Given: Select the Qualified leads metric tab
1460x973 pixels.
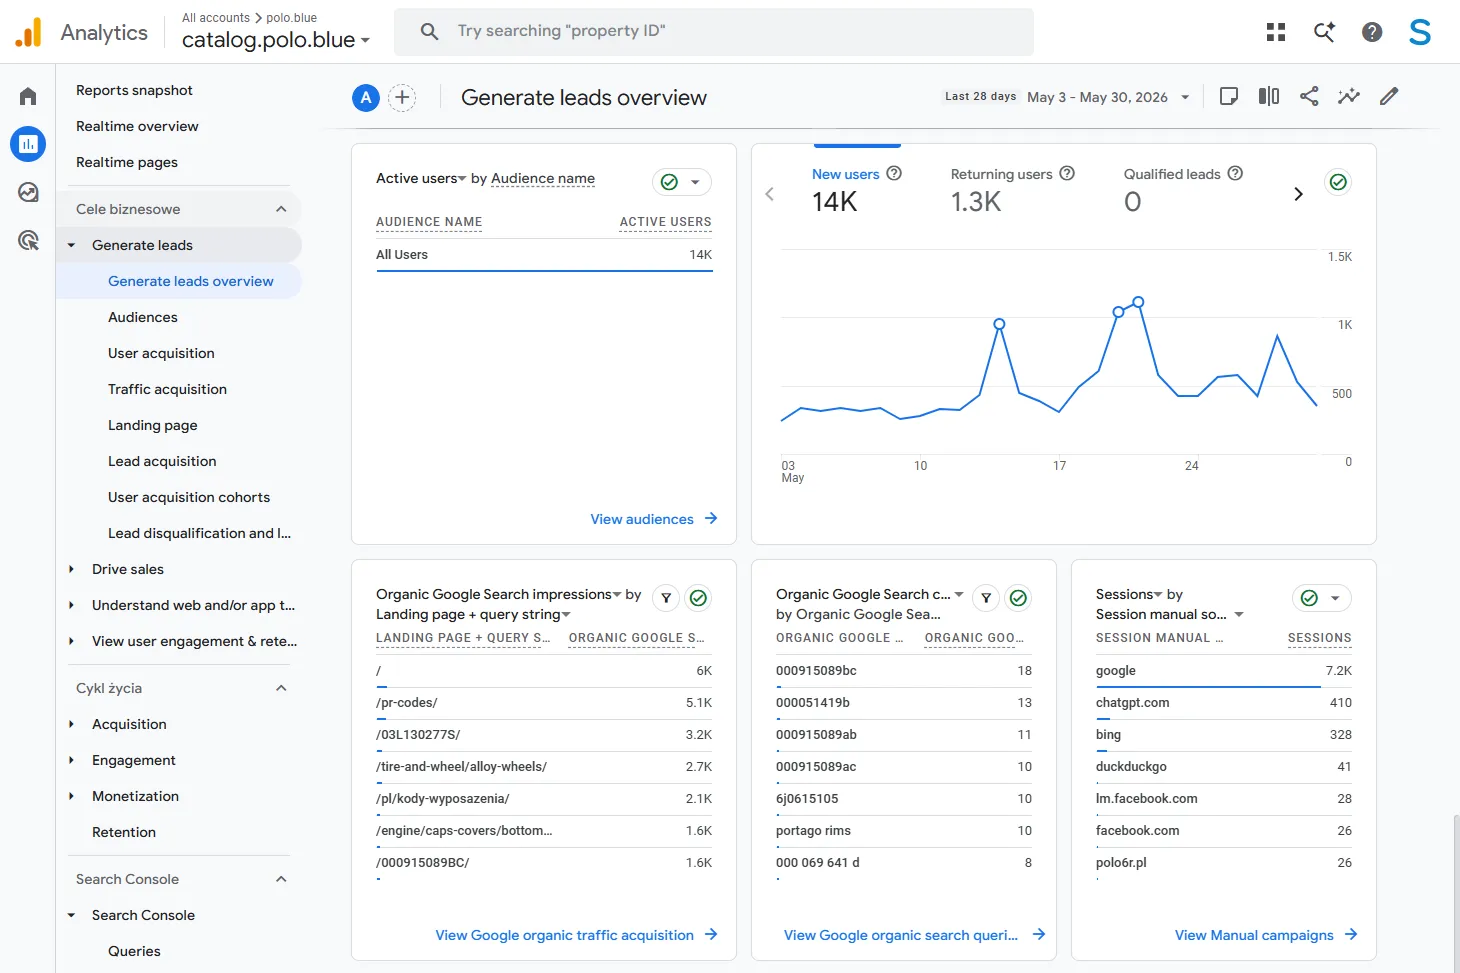Looking at the screenshot, I should coord(1183,190).
